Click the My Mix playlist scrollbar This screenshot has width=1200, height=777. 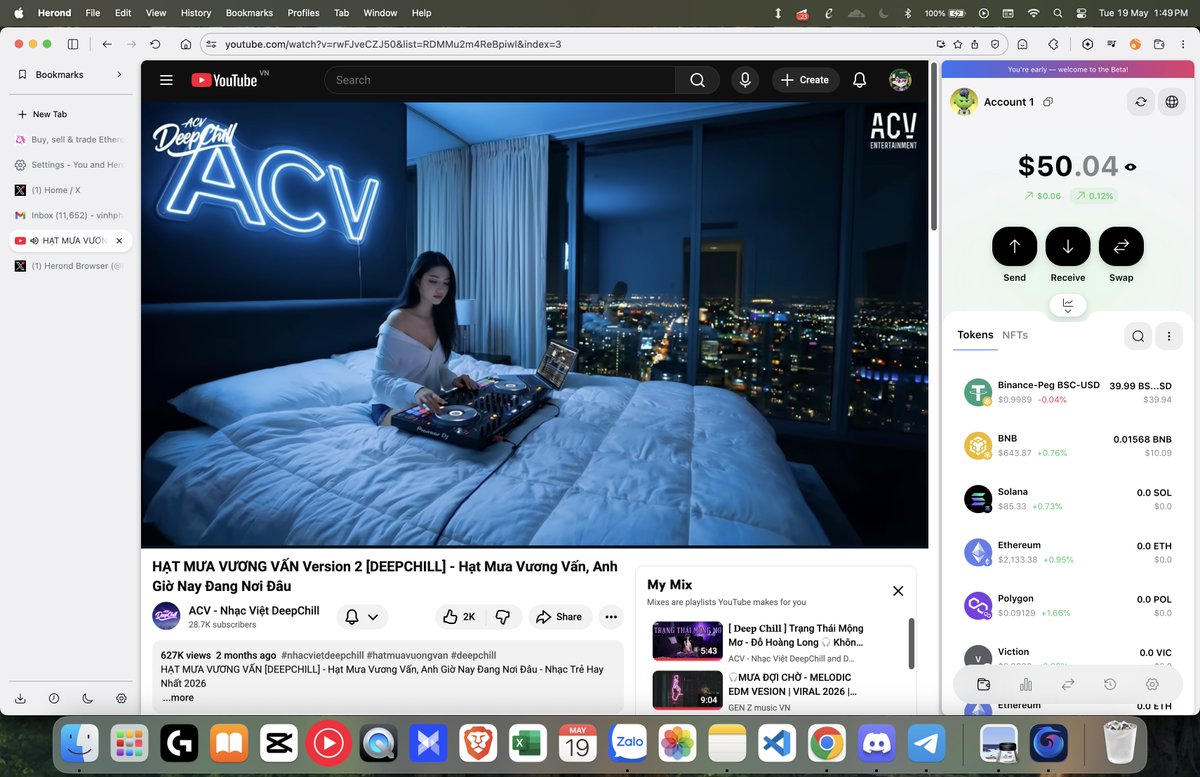(x=911, y=643)
